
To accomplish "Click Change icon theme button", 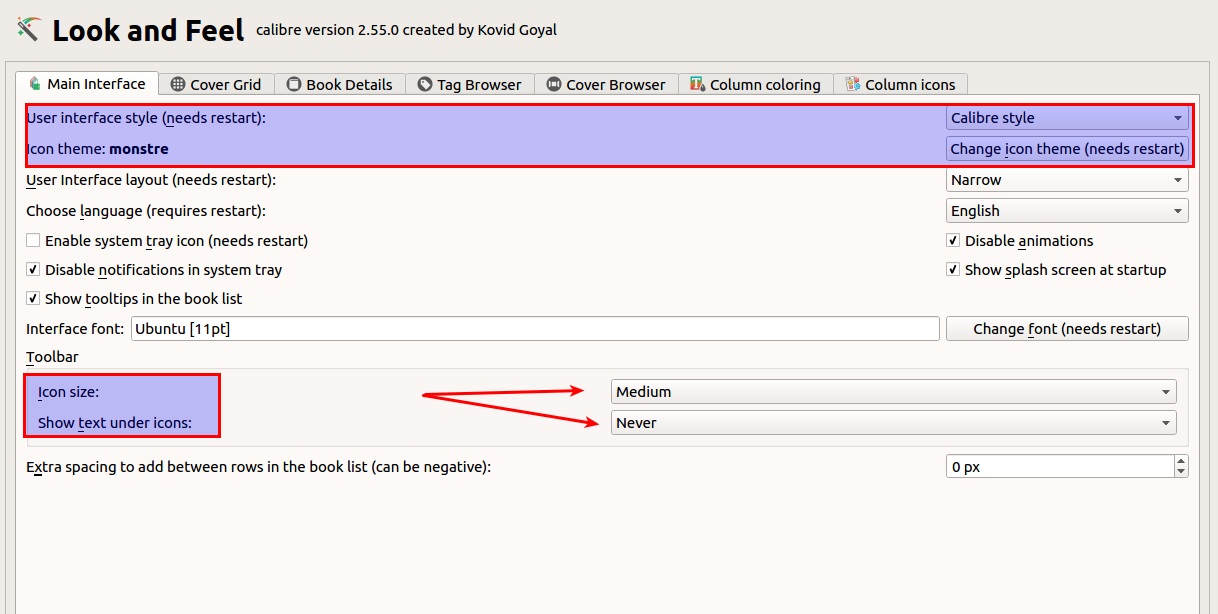I will [x=1067, y=149].
